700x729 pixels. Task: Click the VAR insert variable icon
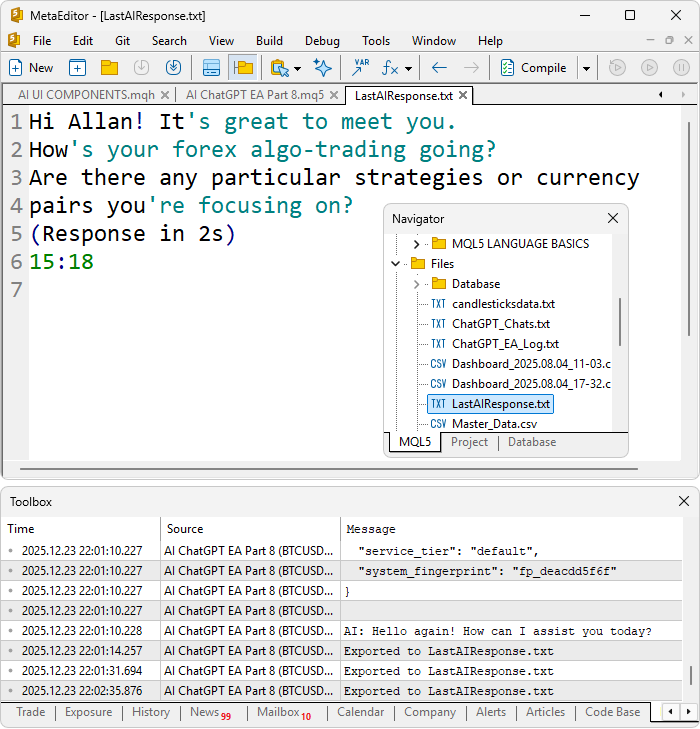click(360, 68)
